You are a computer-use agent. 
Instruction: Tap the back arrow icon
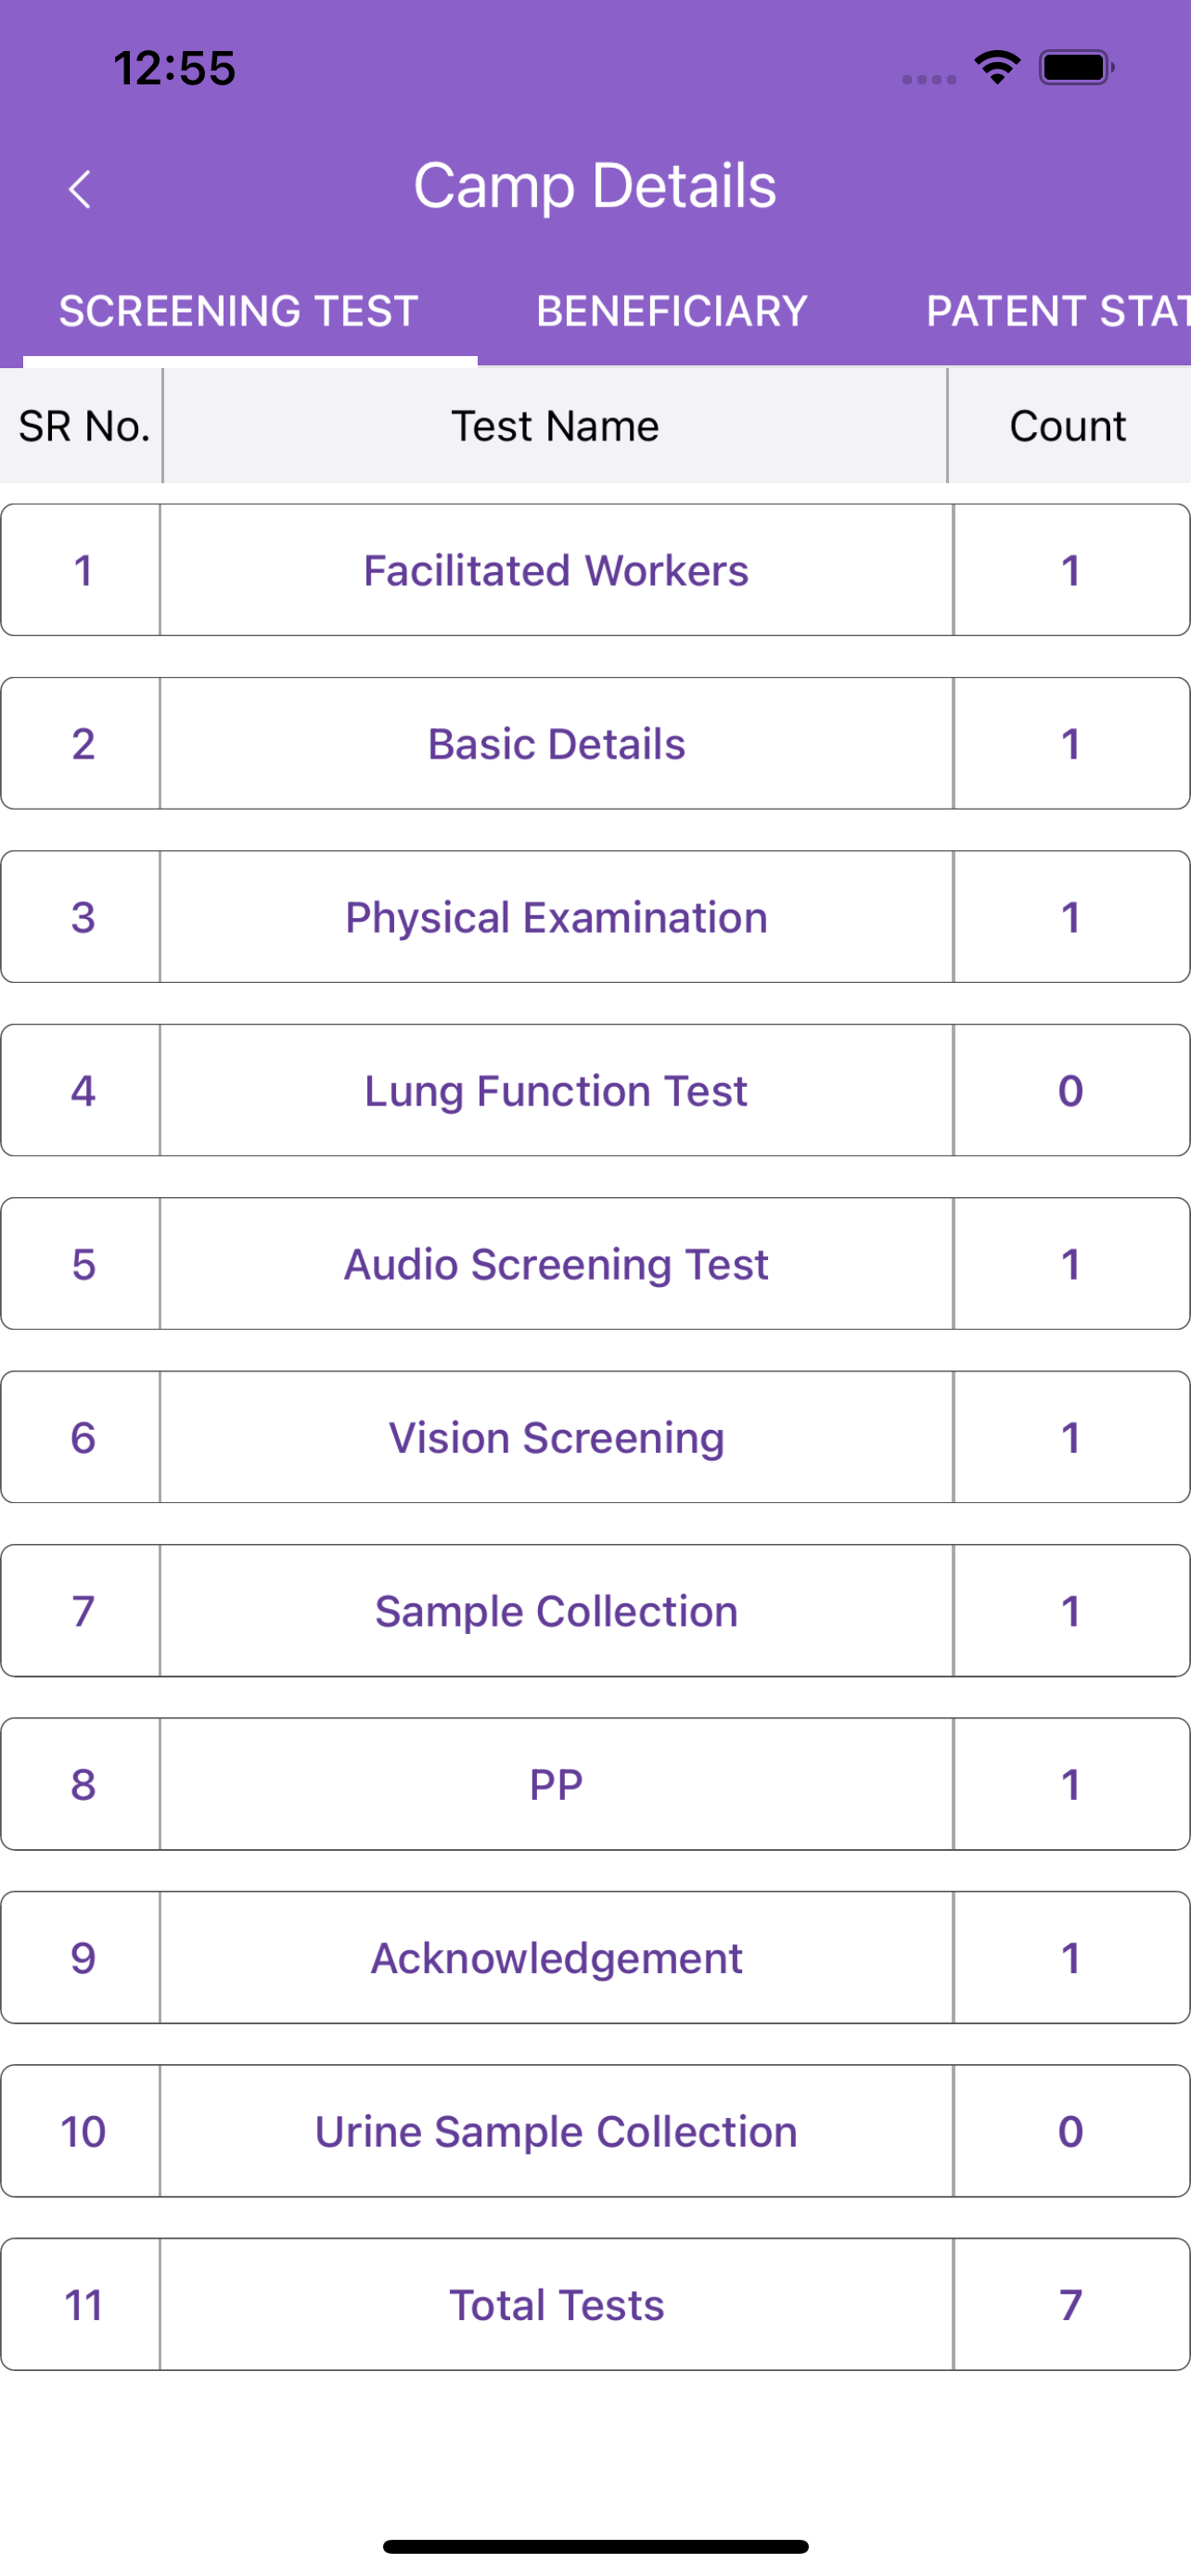(80, 188)
